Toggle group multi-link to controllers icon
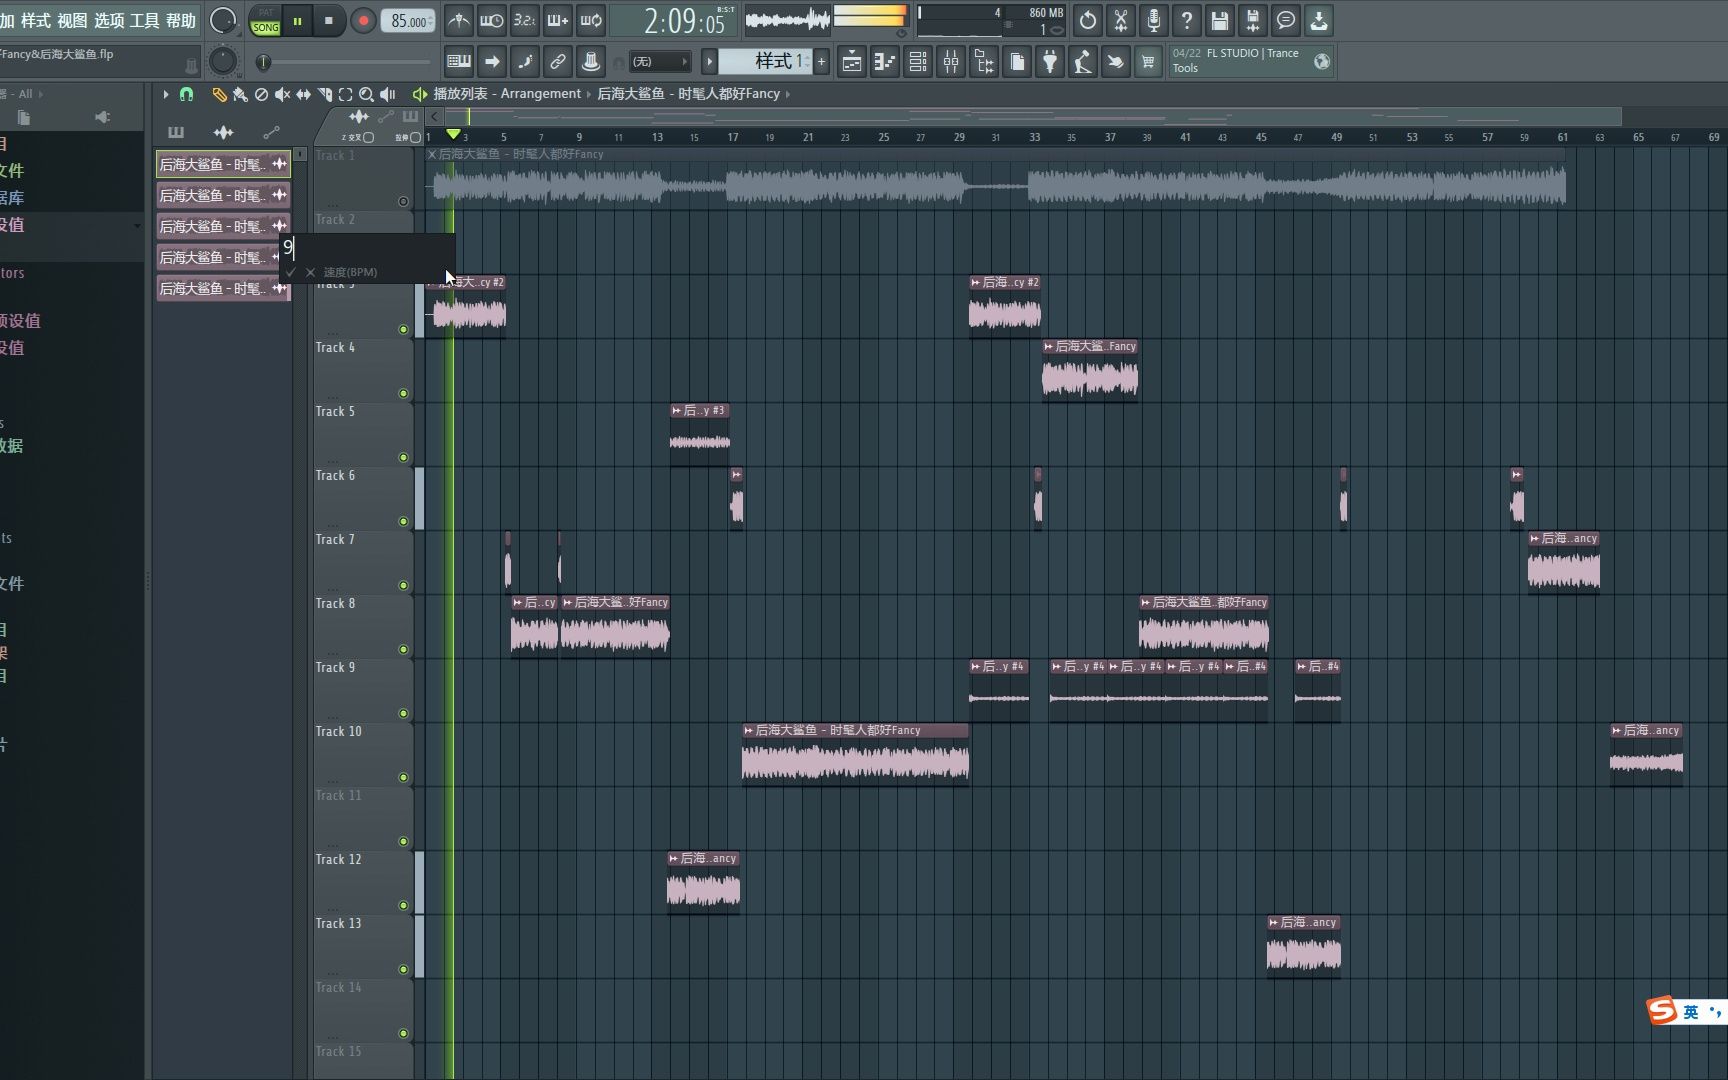Viewport: 1728px width, 1080px height. pyautogui.click(x=558, y=62)
